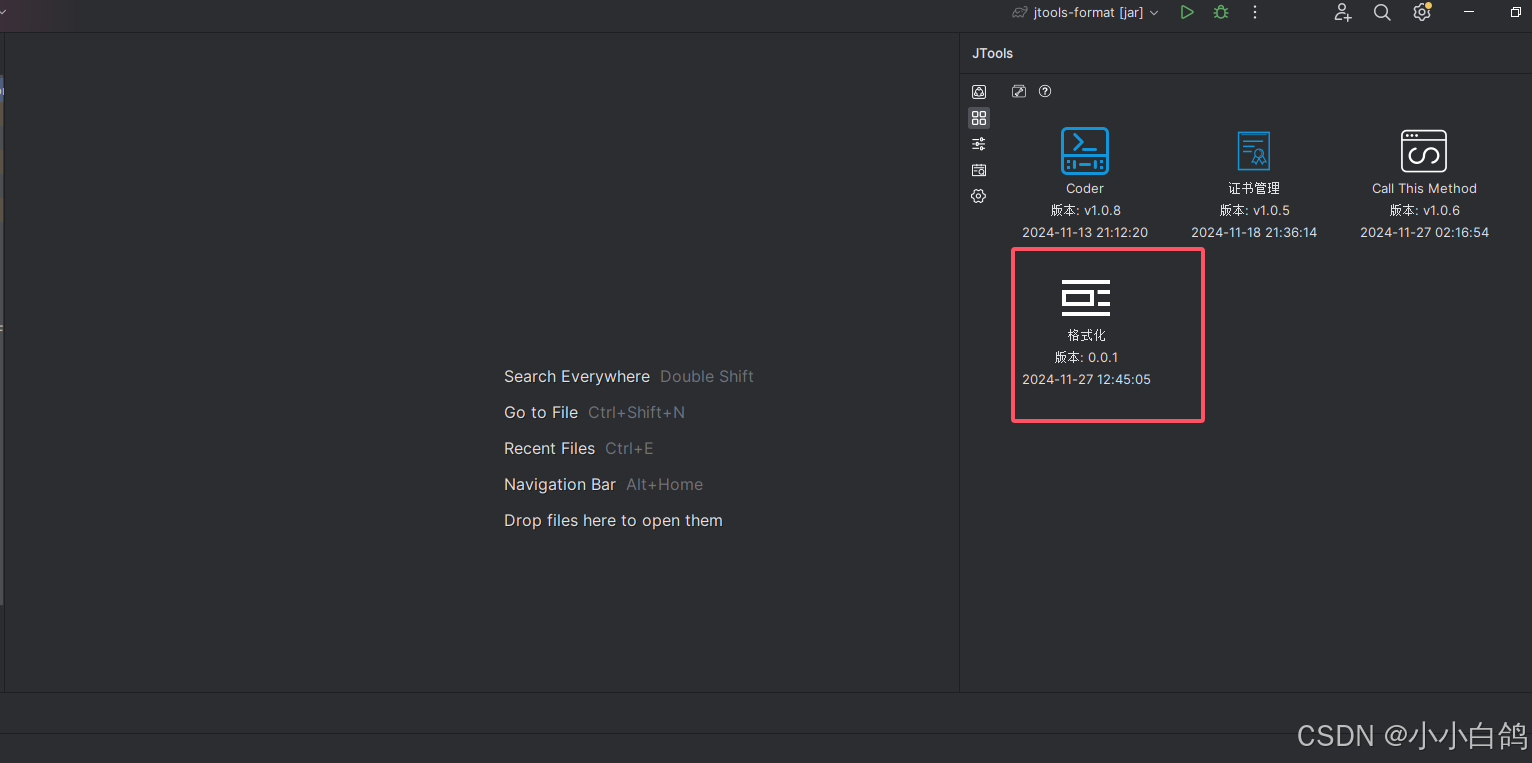Click the wrench tool icon in JTools toolbar
This screenshot has width=1532, height=763.
(x=1019, y=91)
